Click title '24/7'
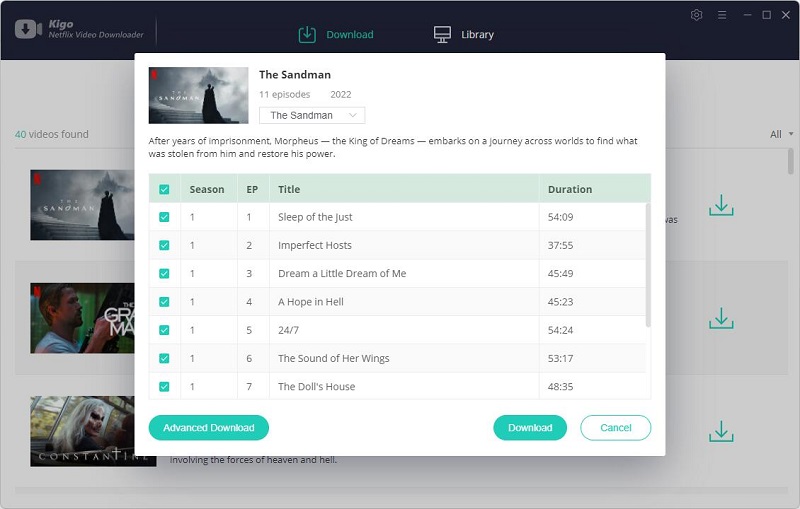This screenshot has height=509, width=800. [288, 330]
